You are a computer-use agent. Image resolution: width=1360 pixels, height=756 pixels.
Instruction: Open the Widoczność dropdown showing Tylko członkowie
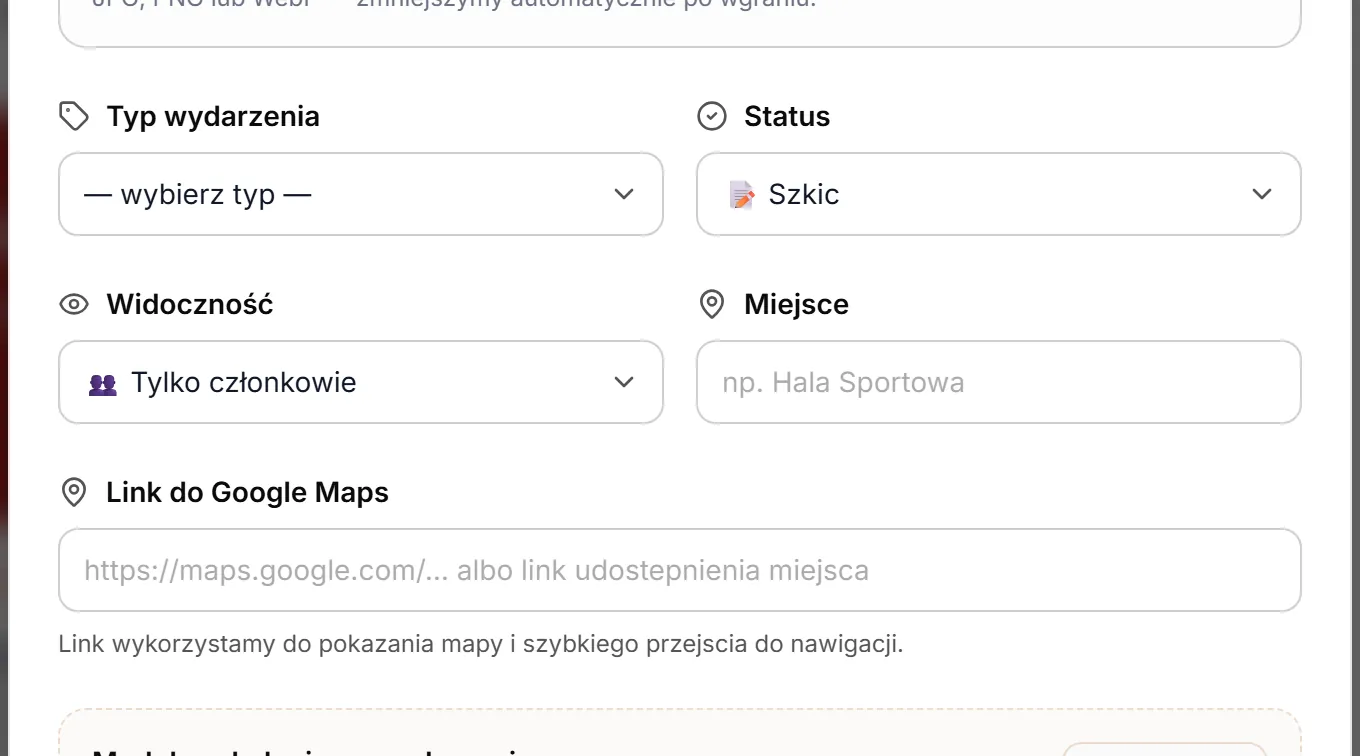point(361,382)
